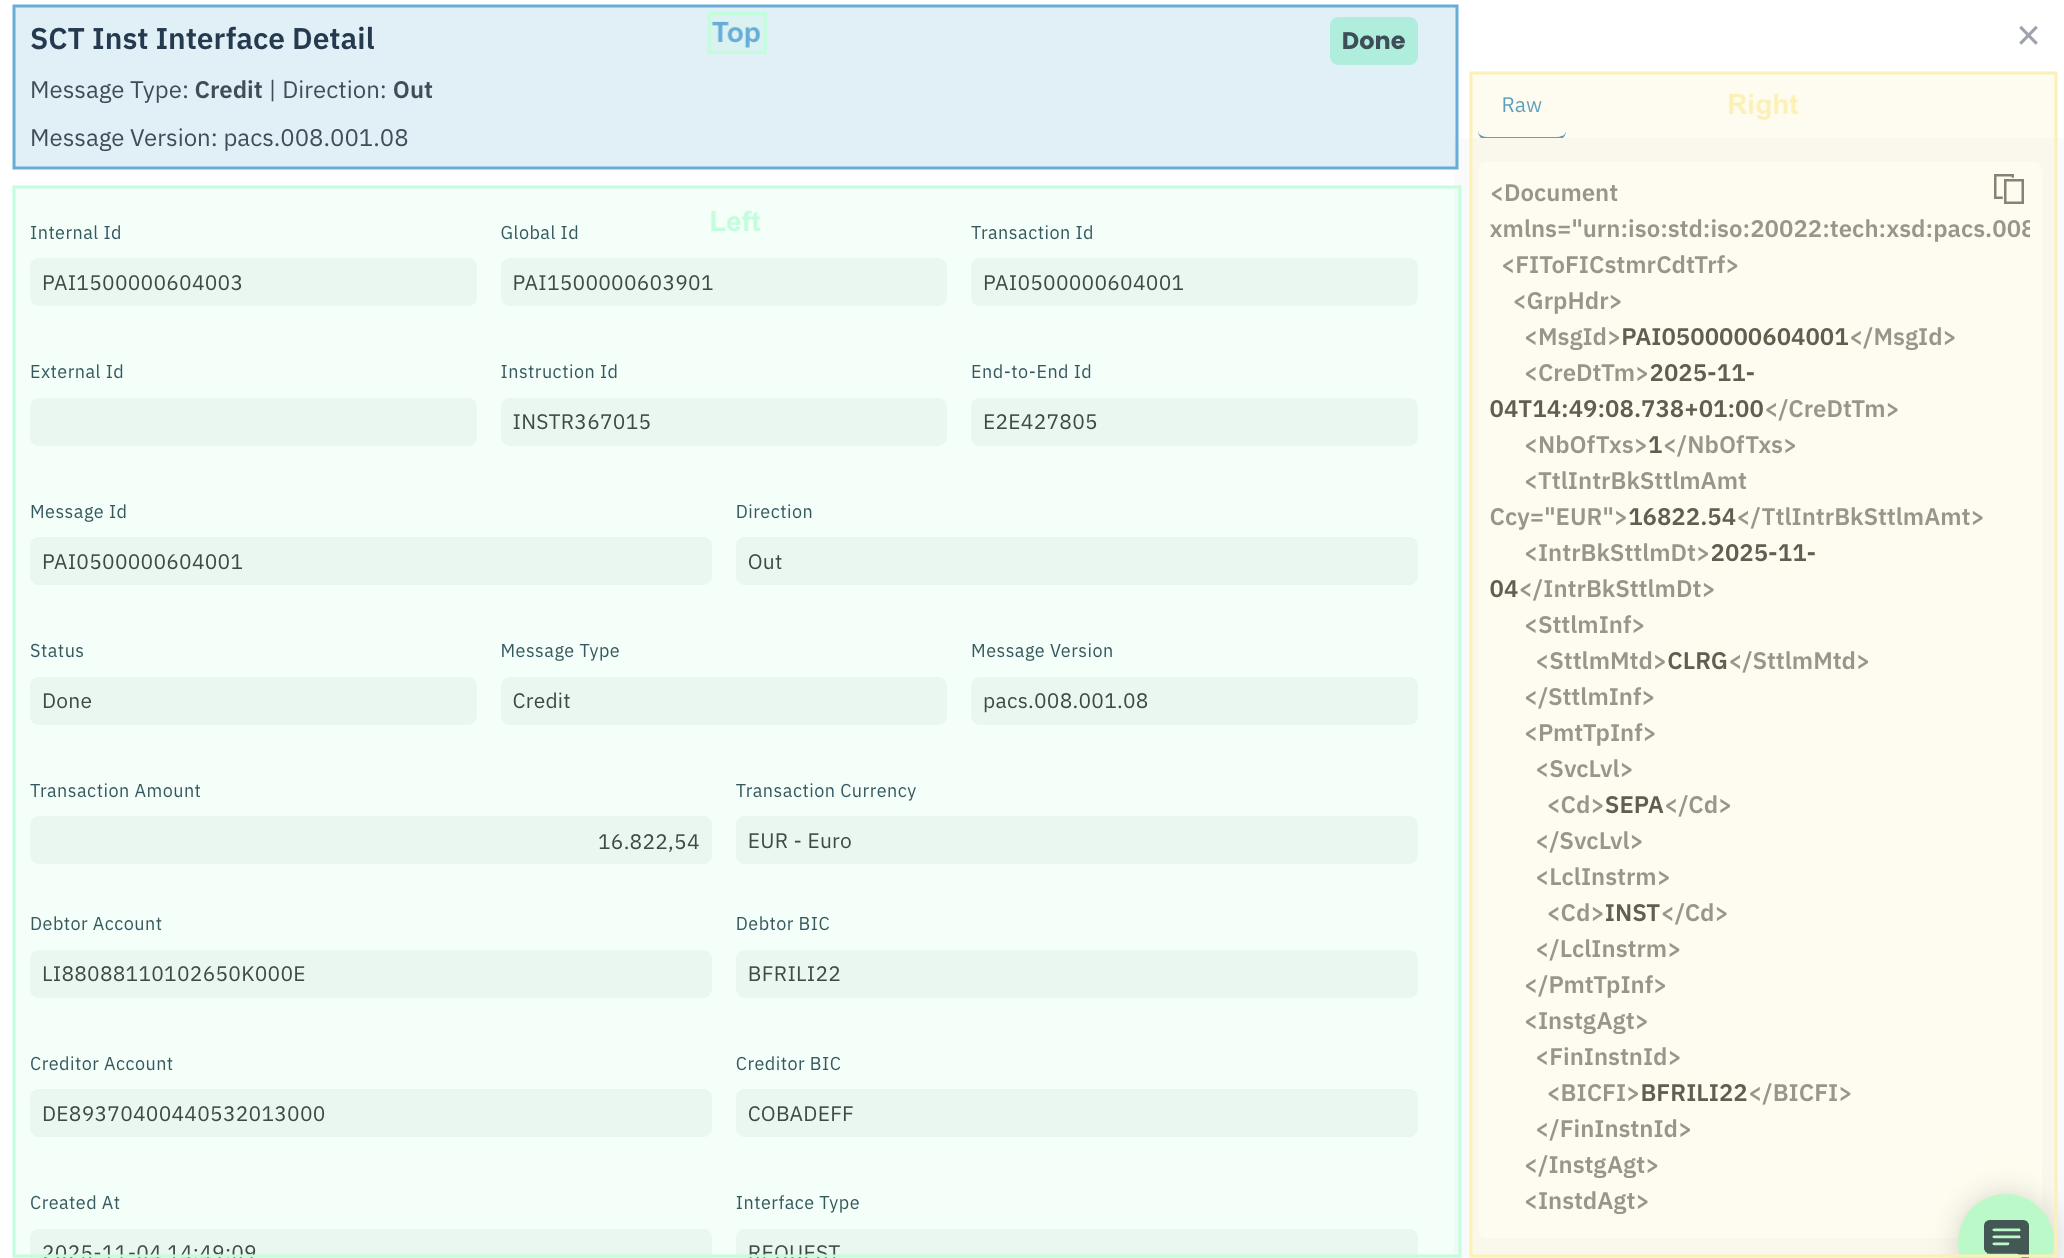Click the Done status badge
The width and height of the screenshot is (2064, 1258).
1373,41
